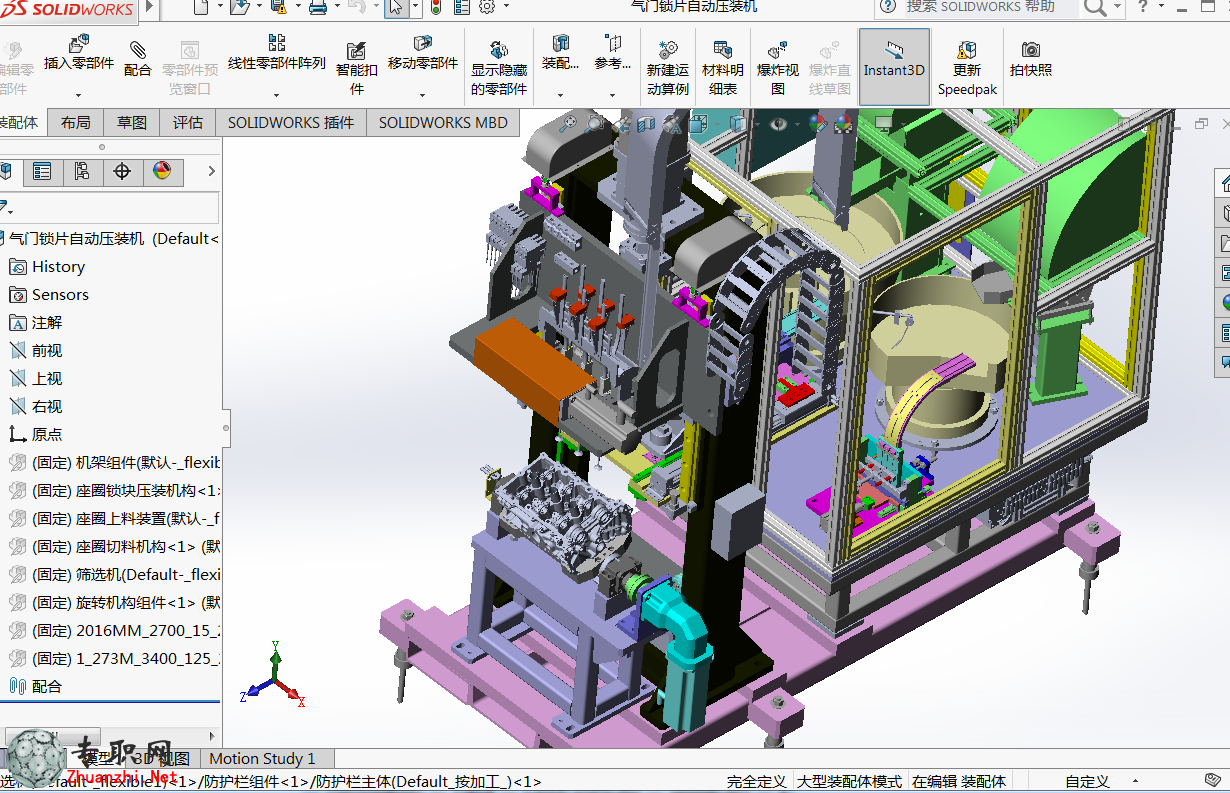Open the Options gear dropdown arrow
Screen dimensions: 1230x793
pyautogui.click(x=506, y=8)
